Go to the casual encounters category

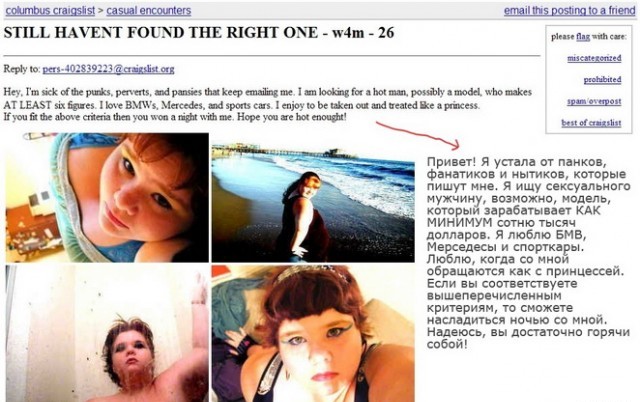[149, 11]
